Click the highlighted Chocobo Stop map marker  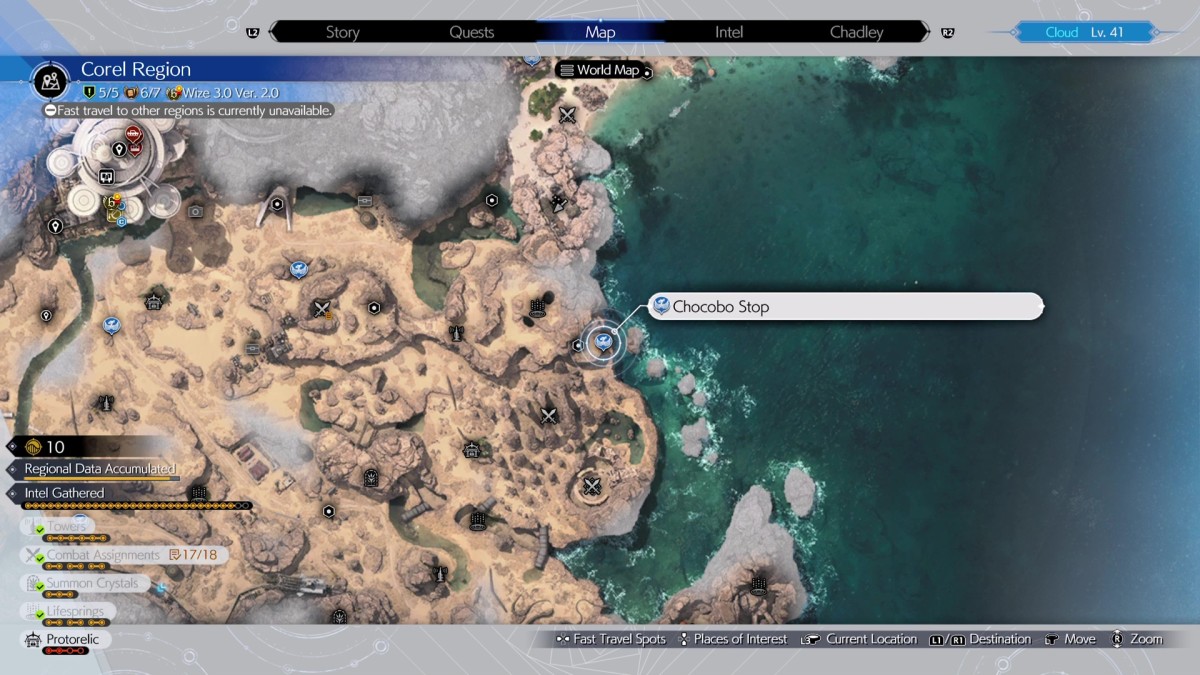coord(603,342)
